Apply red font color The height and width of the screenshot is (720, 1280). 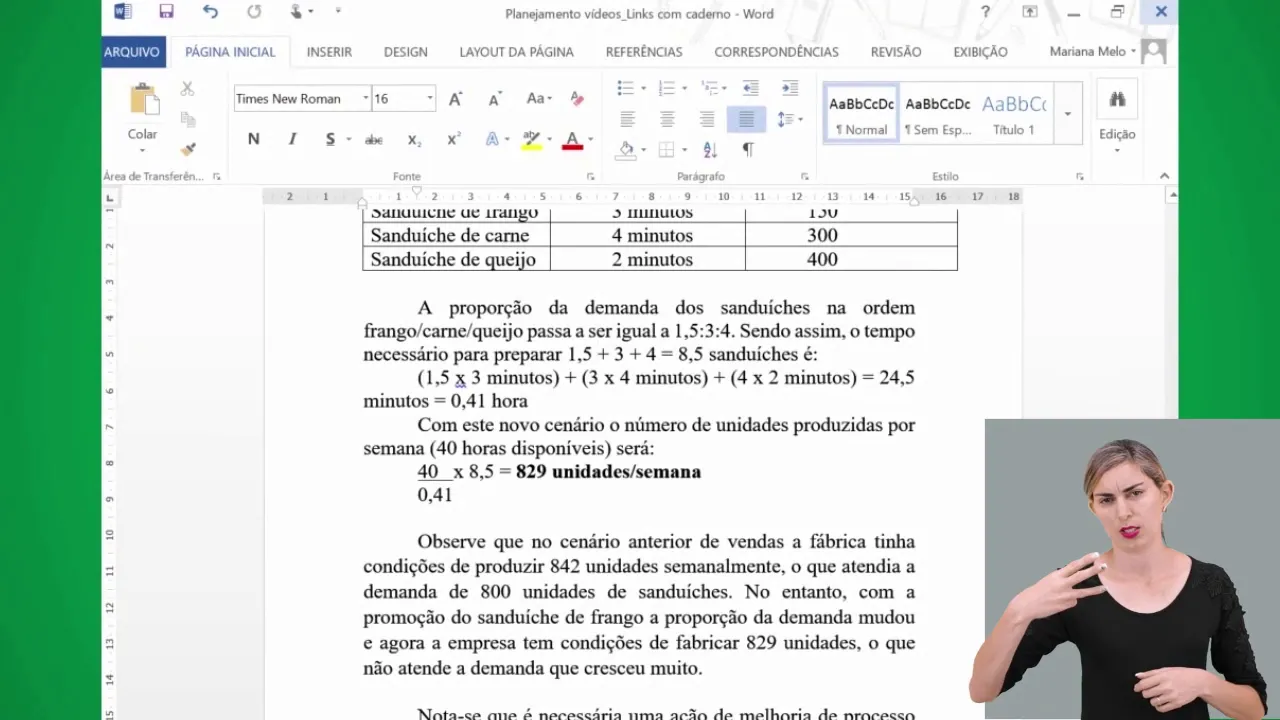(572, 140)
